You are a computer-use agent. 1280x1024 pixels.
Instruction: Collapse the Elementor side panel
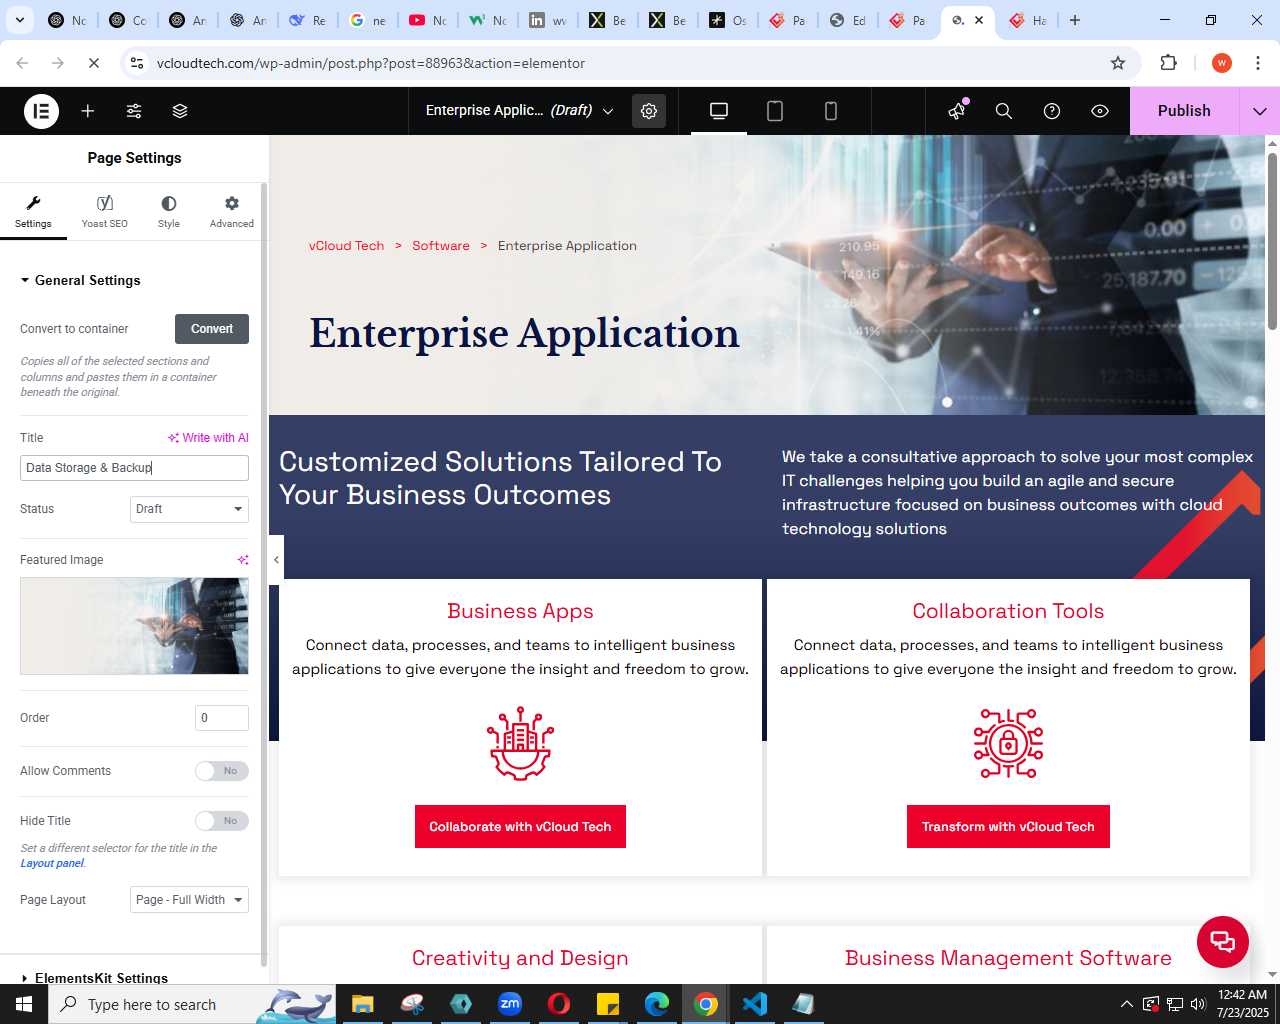[276, 560]
